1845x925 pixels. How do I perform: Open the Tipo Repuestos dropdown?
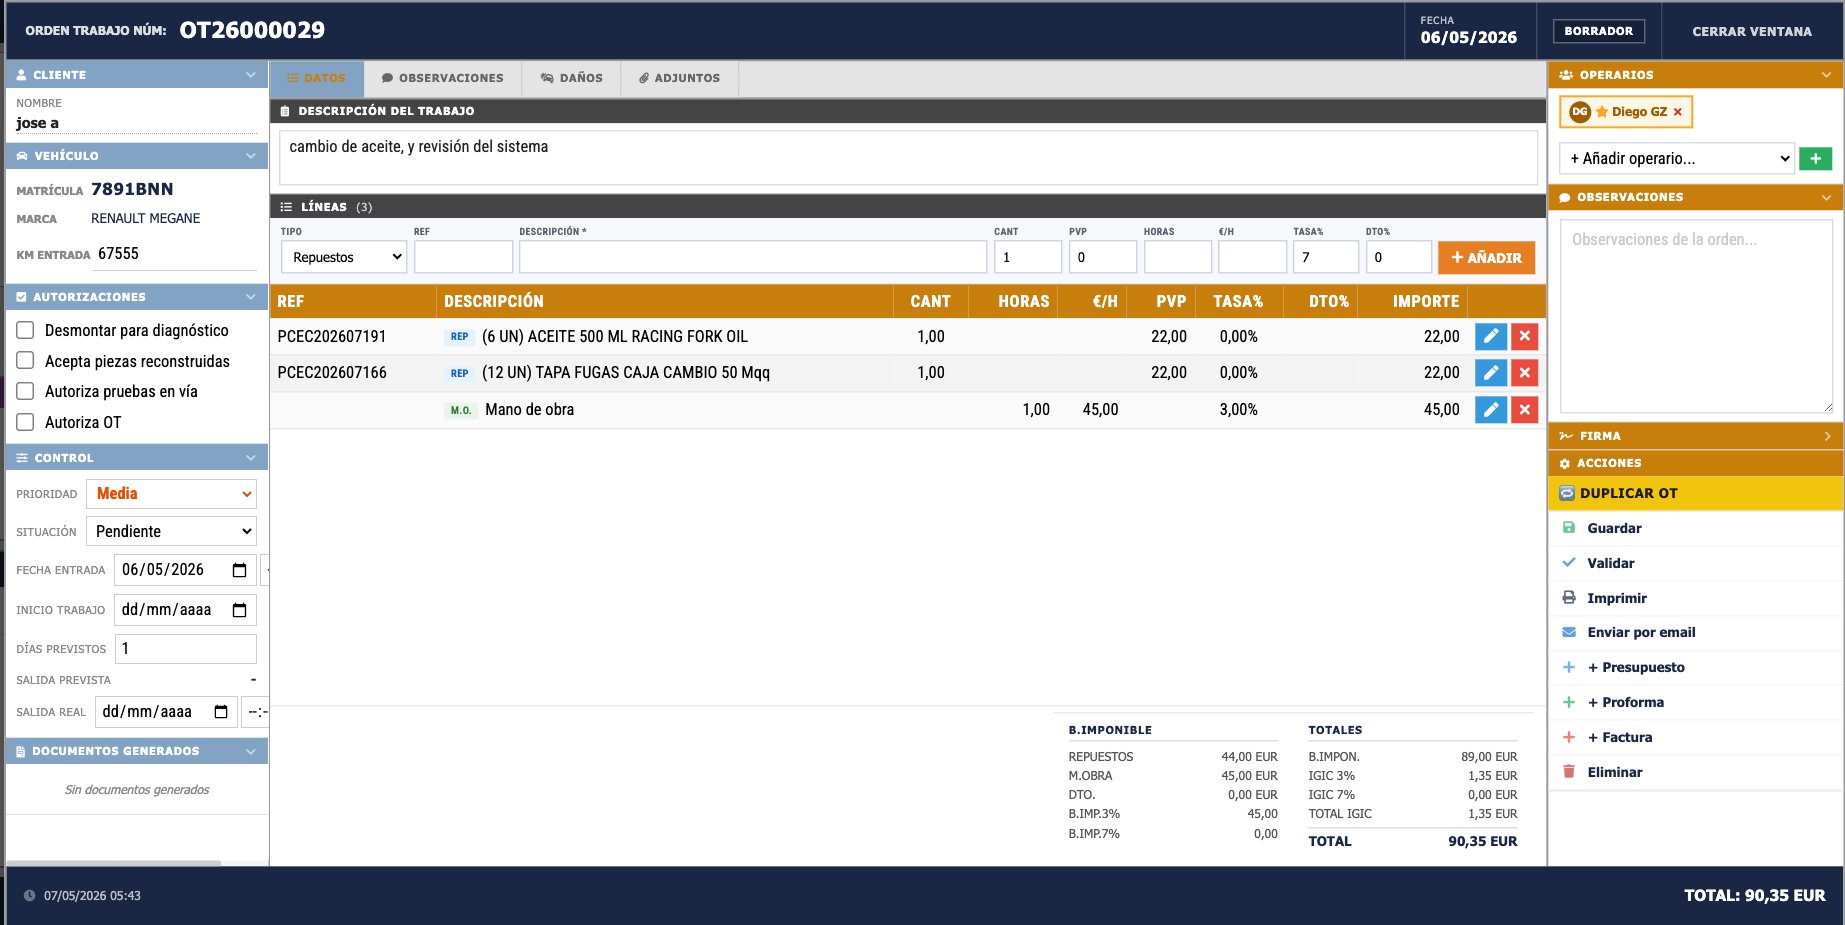[x=343, y=257]
